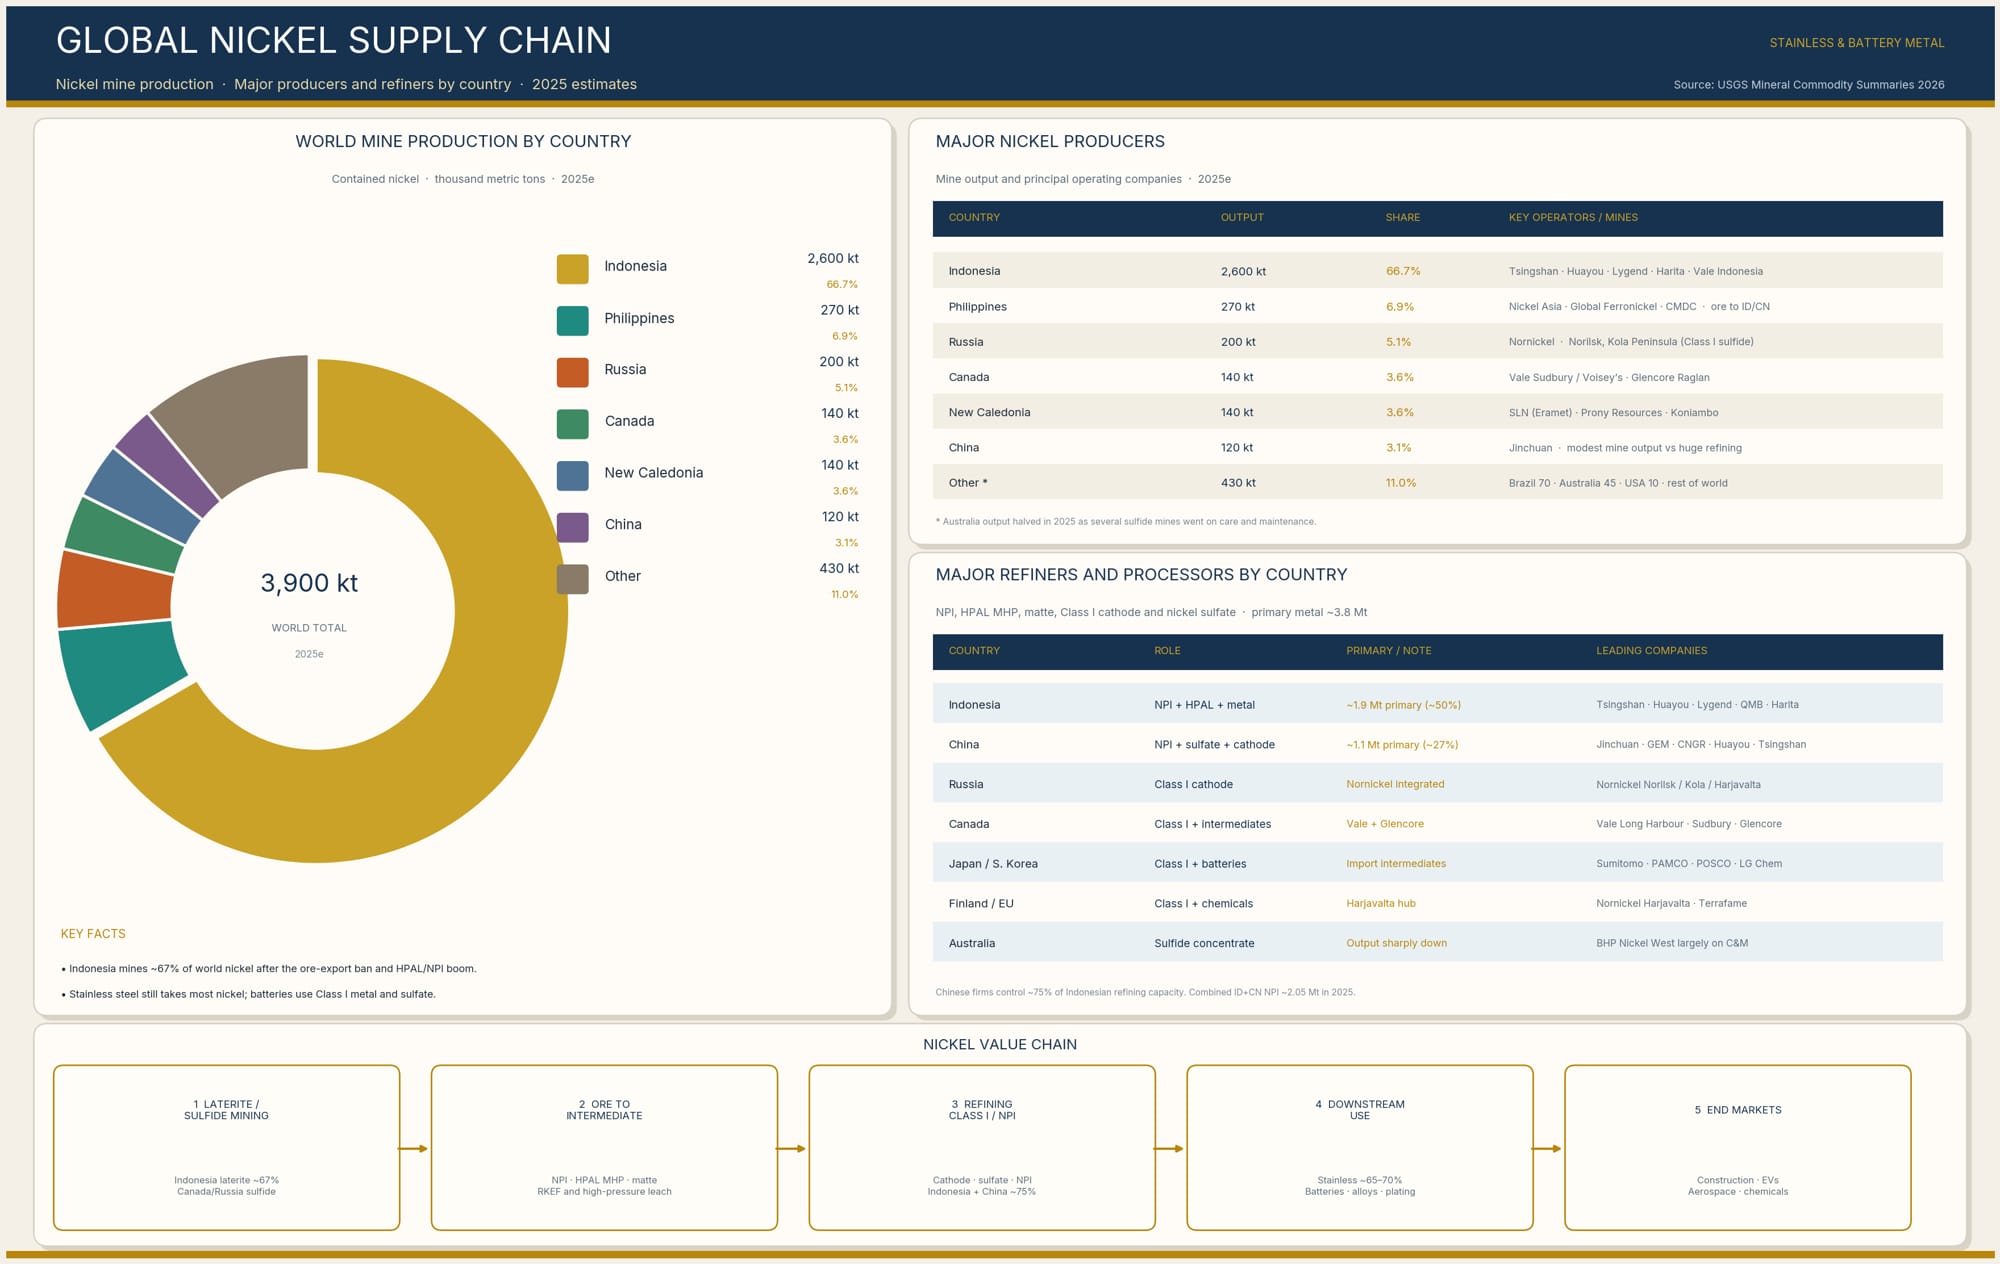Image resolution: width=2000 pixels, height=1264 pixels.
Task: Click the GLOBAL NICKEL SUPPLY CHAIN title
Action: coord(333,40)
